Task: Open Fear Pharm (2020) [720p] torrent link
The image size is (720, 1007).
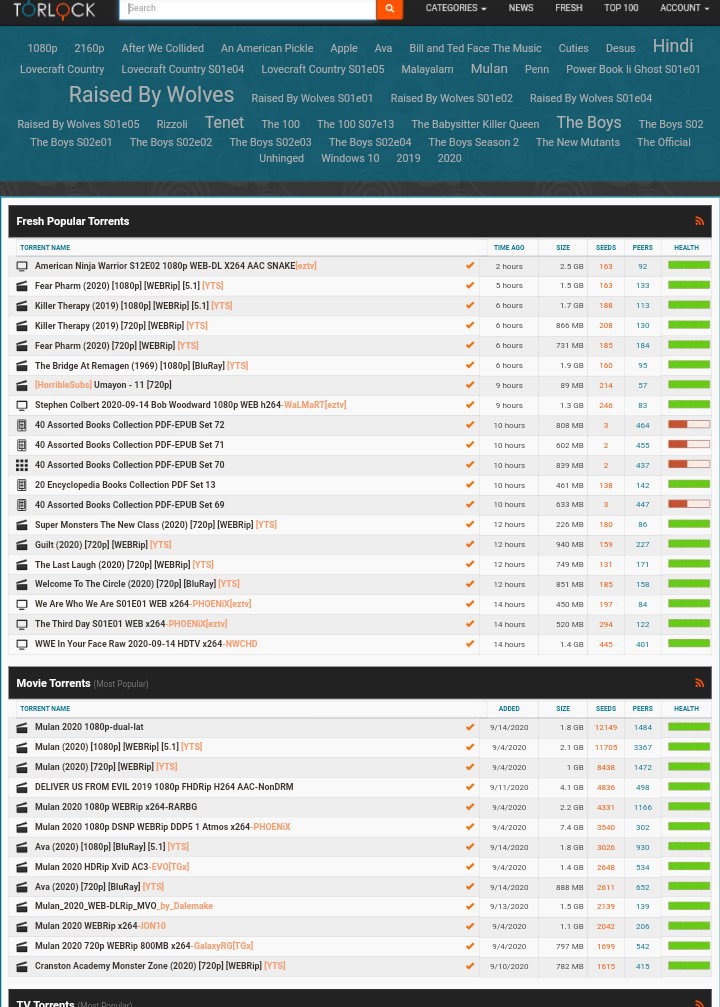Action: (x=116, y=346)
